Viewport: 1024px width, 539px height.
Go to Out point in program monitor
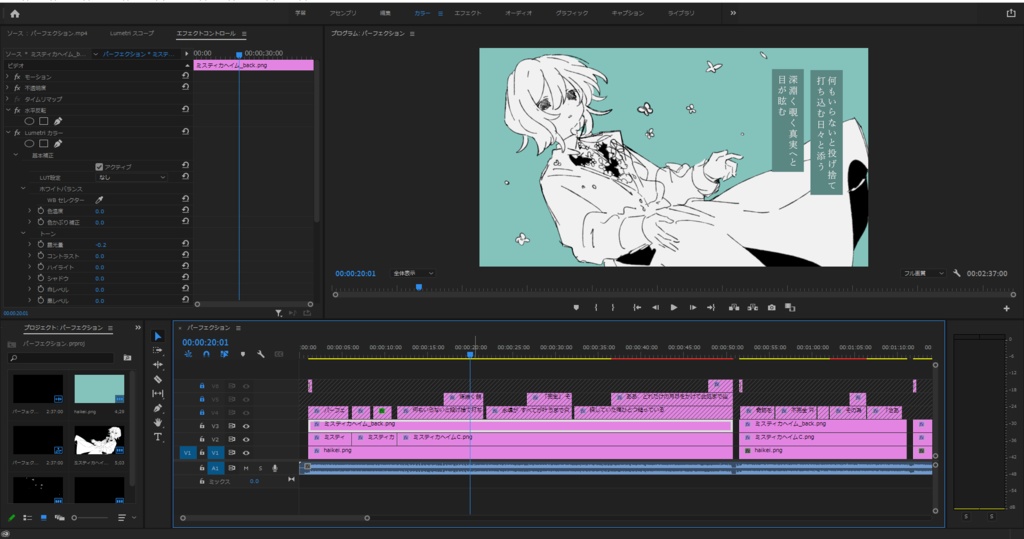pyautogui.click(x=711, y=307)
